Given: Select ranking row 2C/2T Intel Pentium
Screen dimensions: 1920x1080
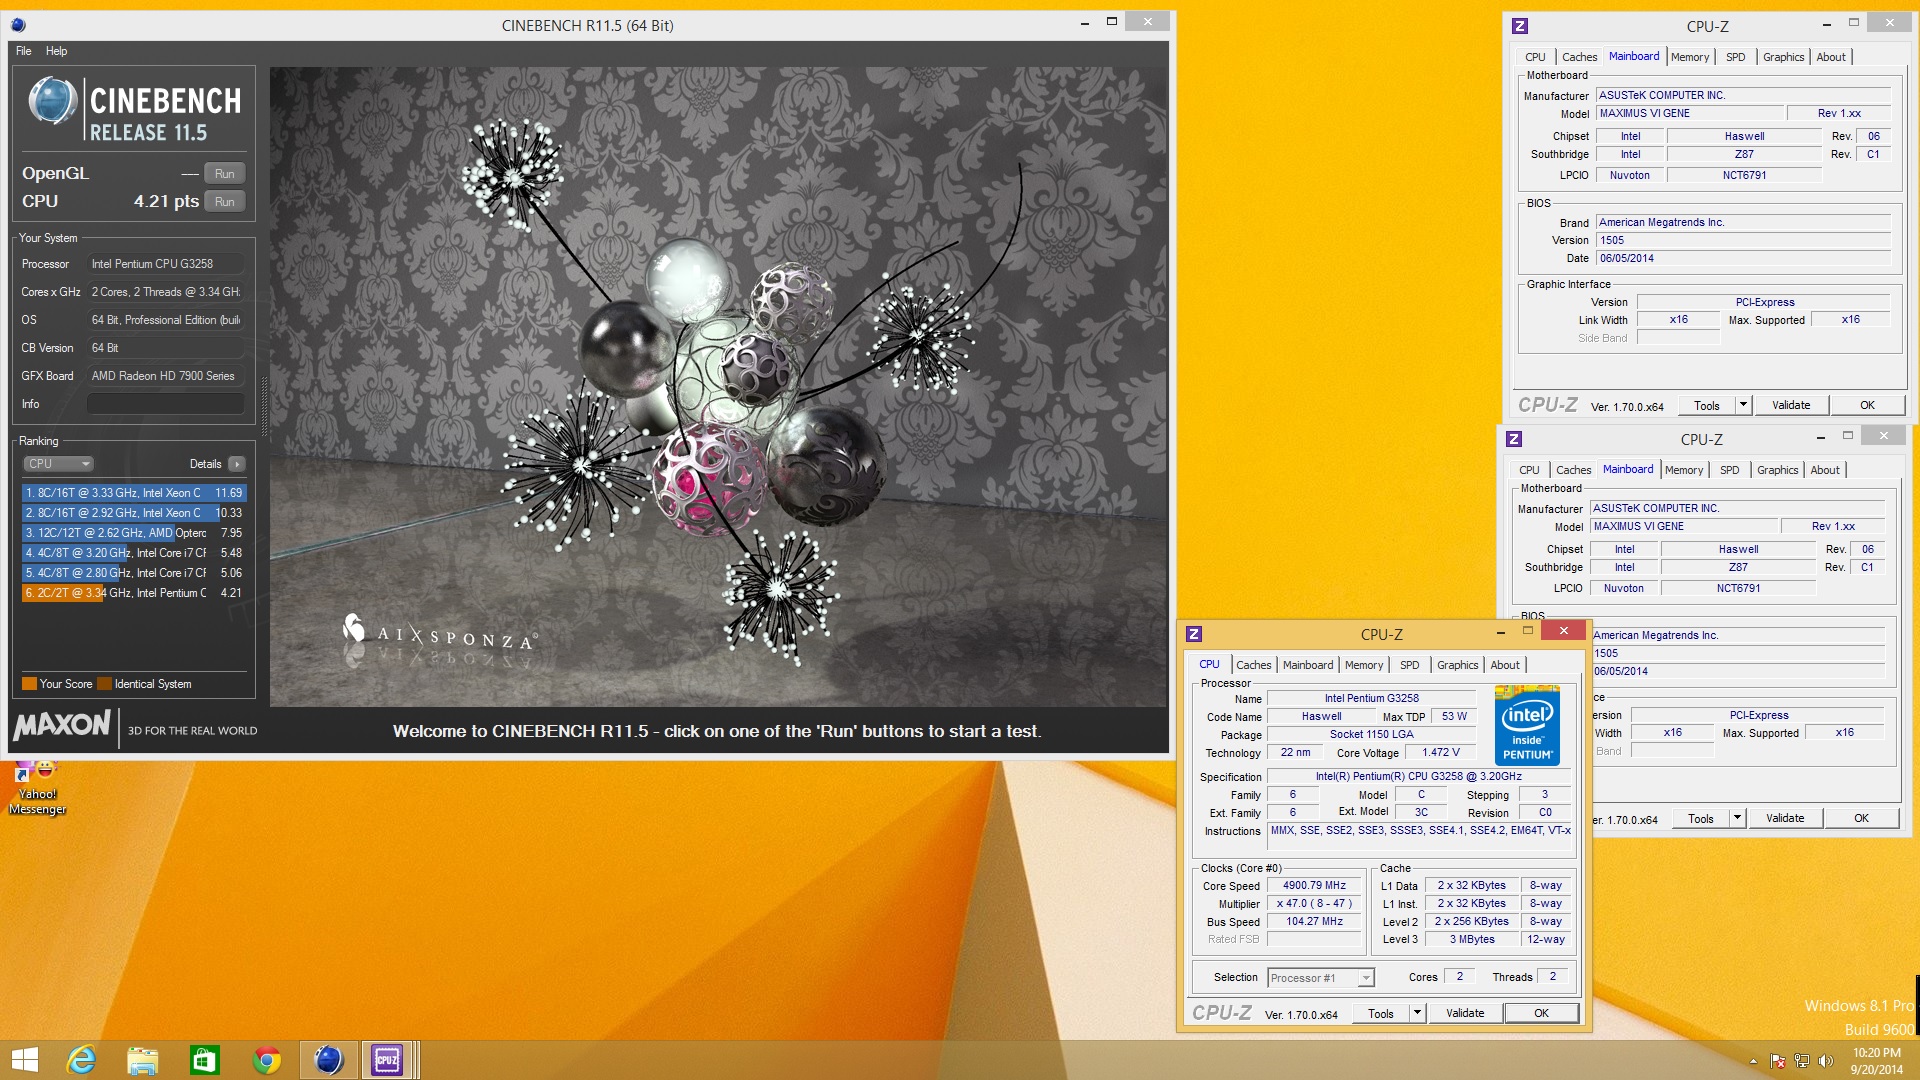Looking at the screenshot, I should tap(133, 593).
